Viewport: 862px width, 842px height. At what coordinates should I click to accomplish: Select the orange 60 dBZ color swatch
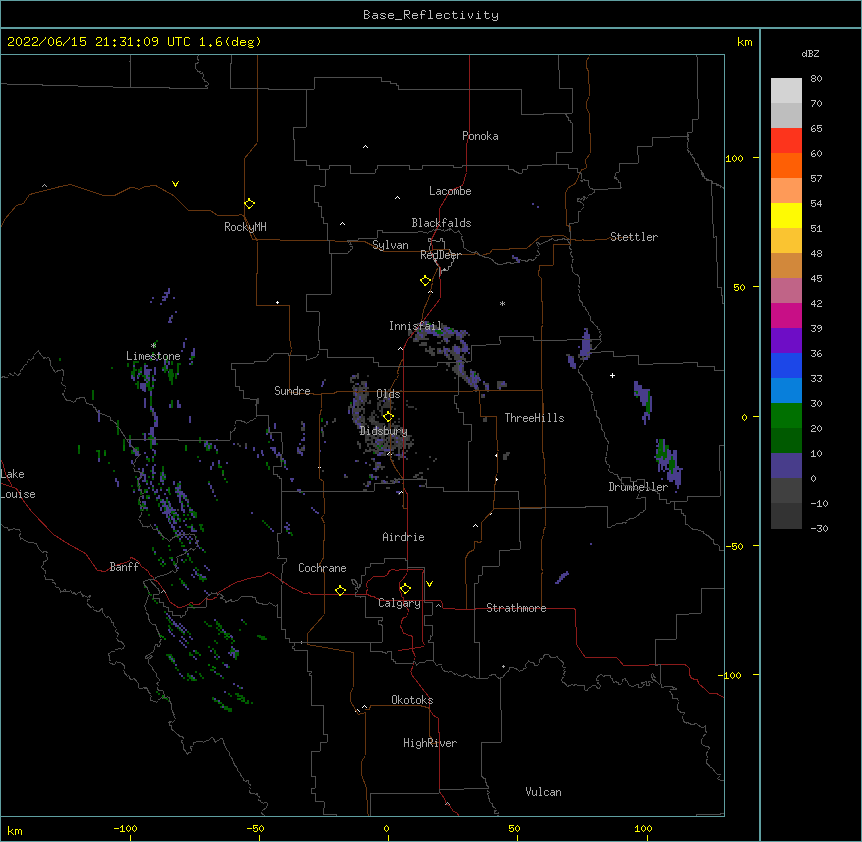(x=786, y=165)
